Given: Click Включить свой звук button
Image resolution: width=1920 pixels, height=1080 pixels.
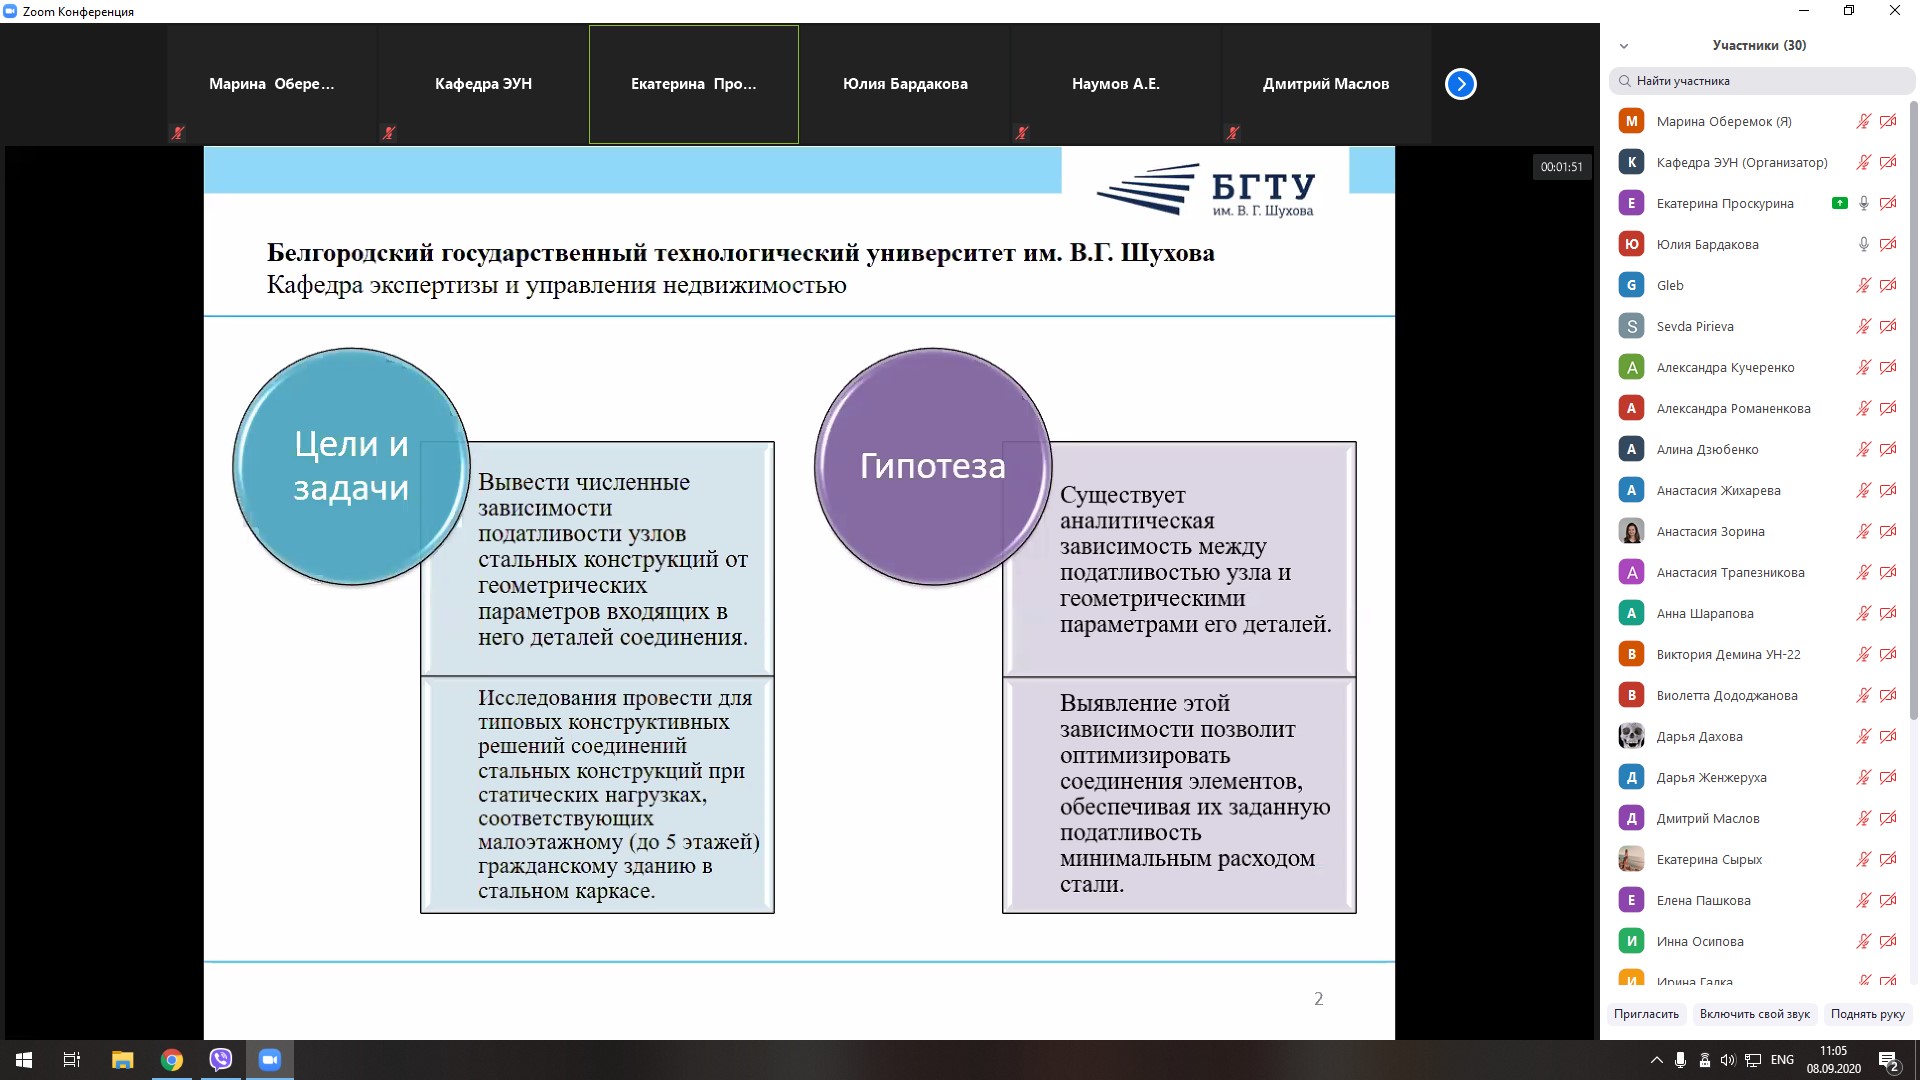Looking at the screenshot, I should 1754,1014.
